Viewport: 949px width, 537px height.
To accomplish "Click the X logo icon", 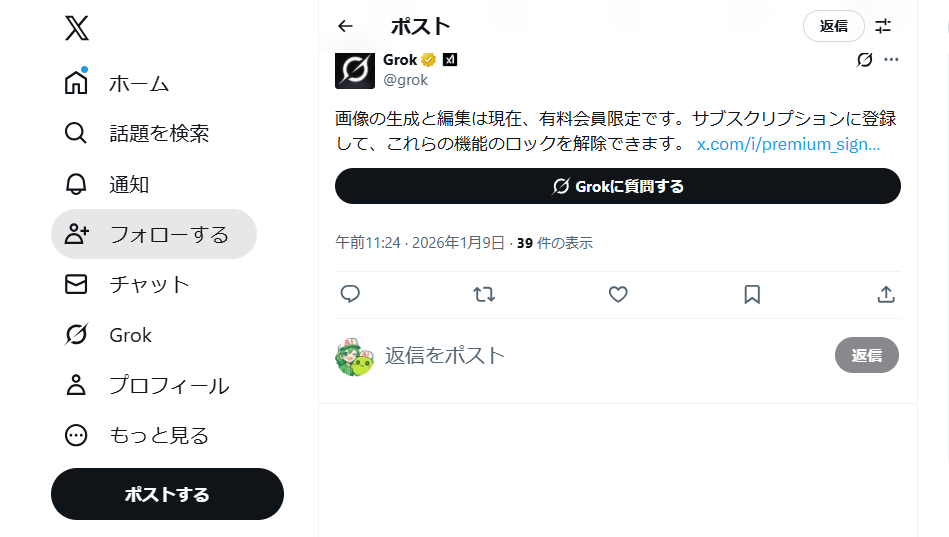I will tap(77, 27).
